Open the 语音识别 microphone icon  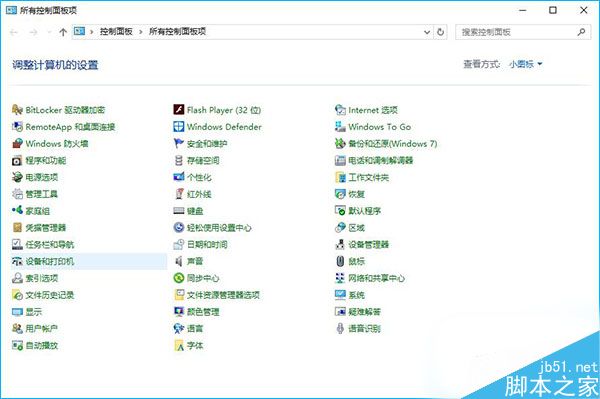[340, 329]
